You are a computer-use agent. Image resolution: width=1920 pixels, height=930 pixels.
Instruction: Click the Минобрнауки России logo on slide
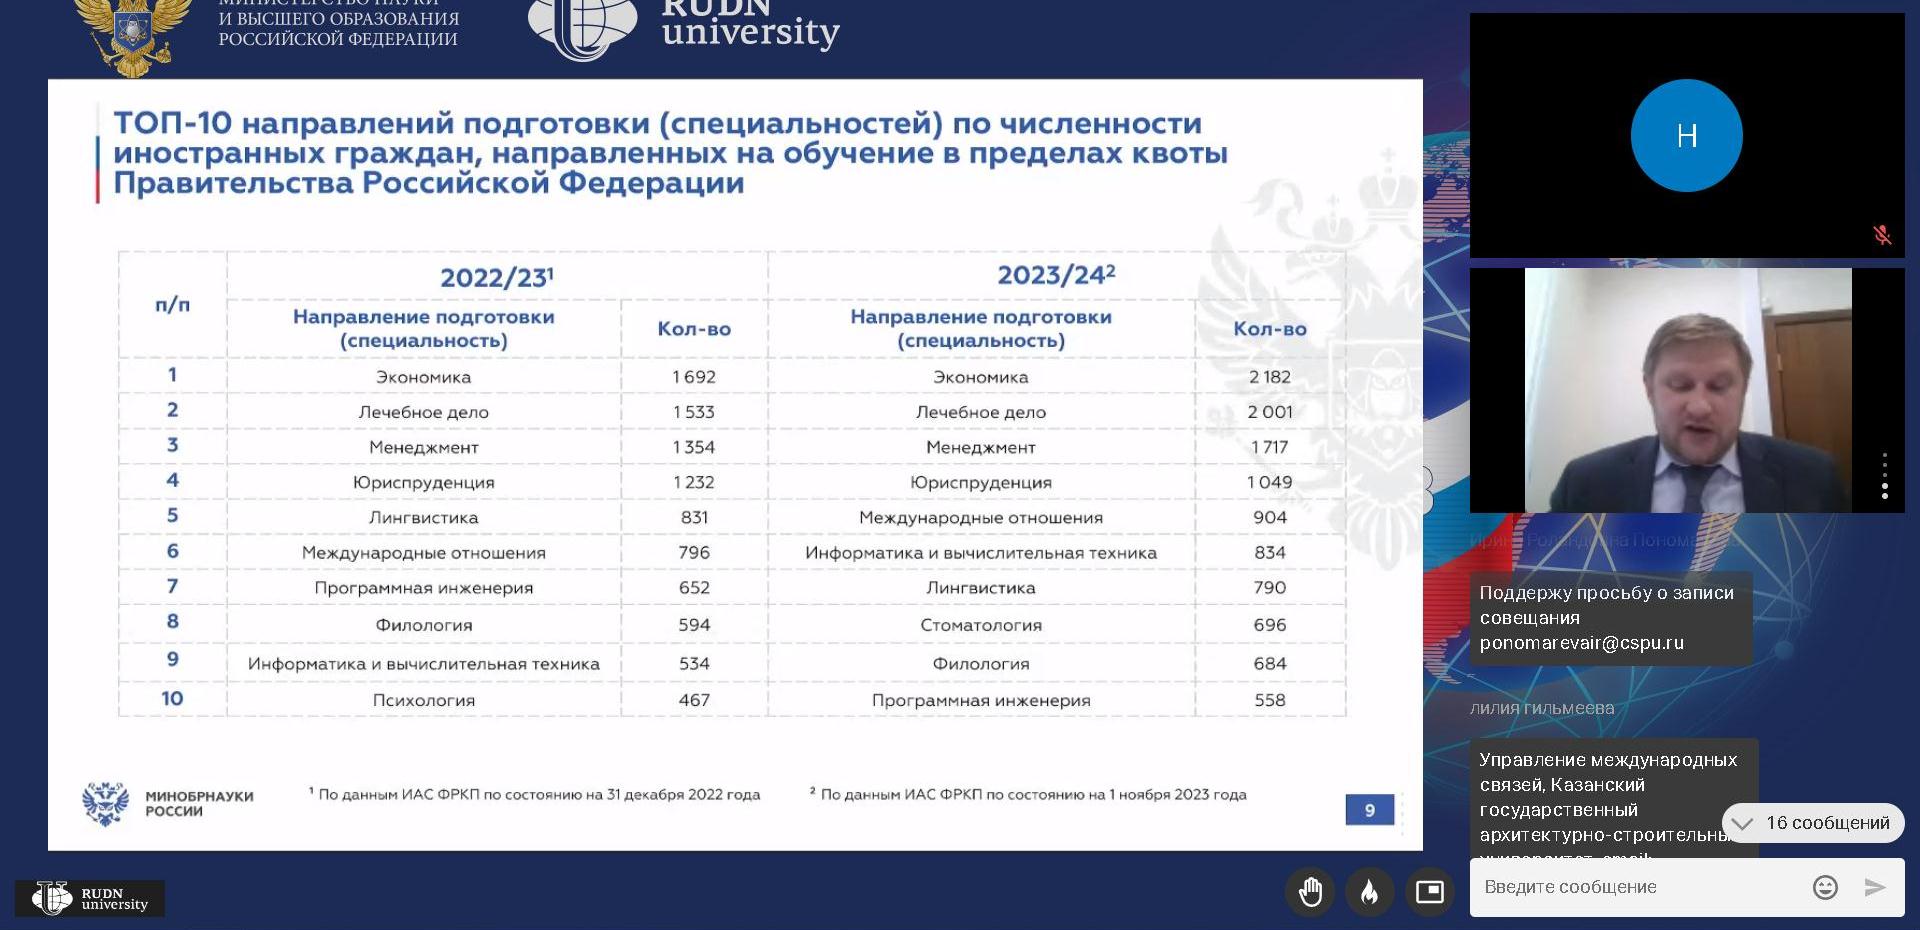point(167,804)
